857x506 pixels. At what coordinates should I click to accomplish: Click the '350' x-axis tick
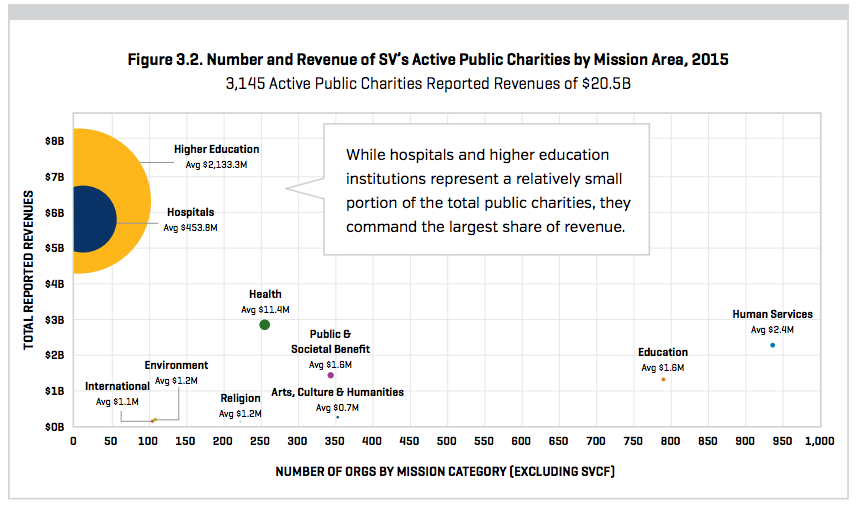[x=334, y=441]
